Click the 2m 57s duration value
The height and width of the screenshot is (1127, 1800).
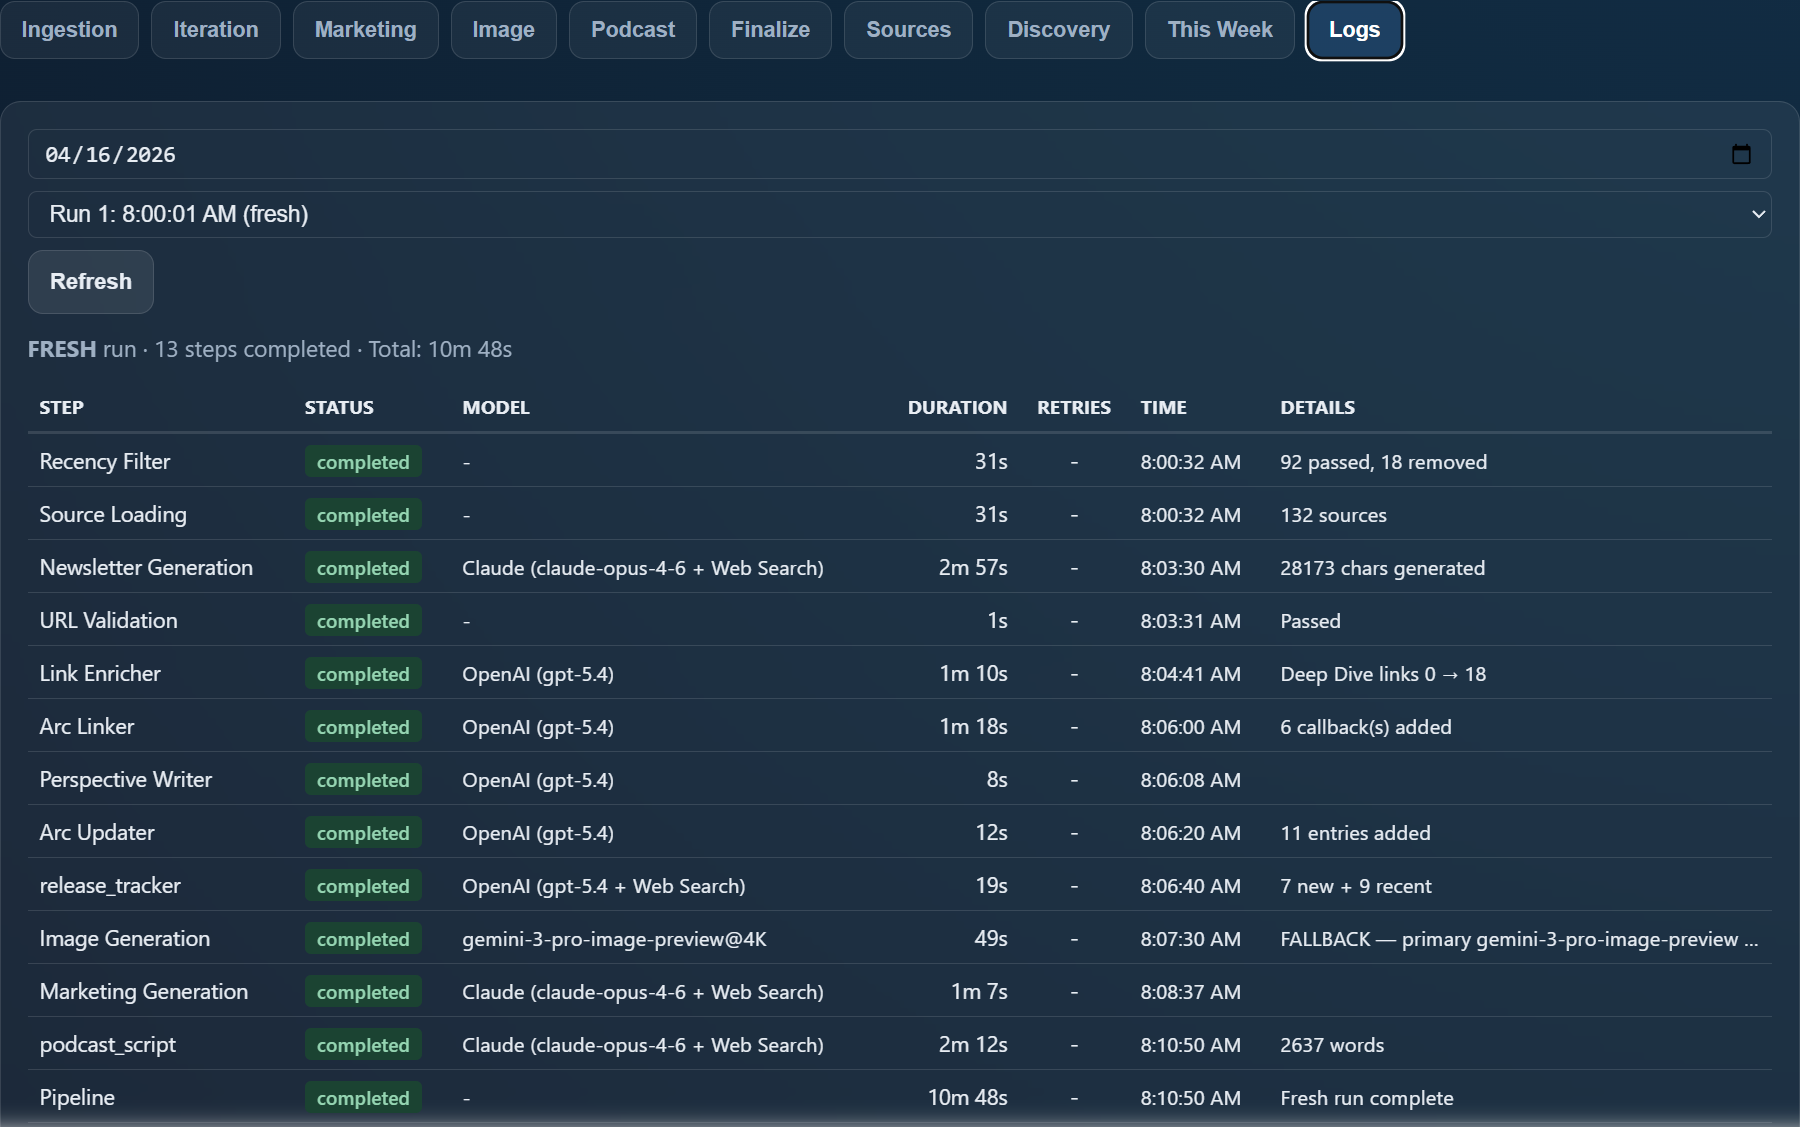tap(973, 568)
